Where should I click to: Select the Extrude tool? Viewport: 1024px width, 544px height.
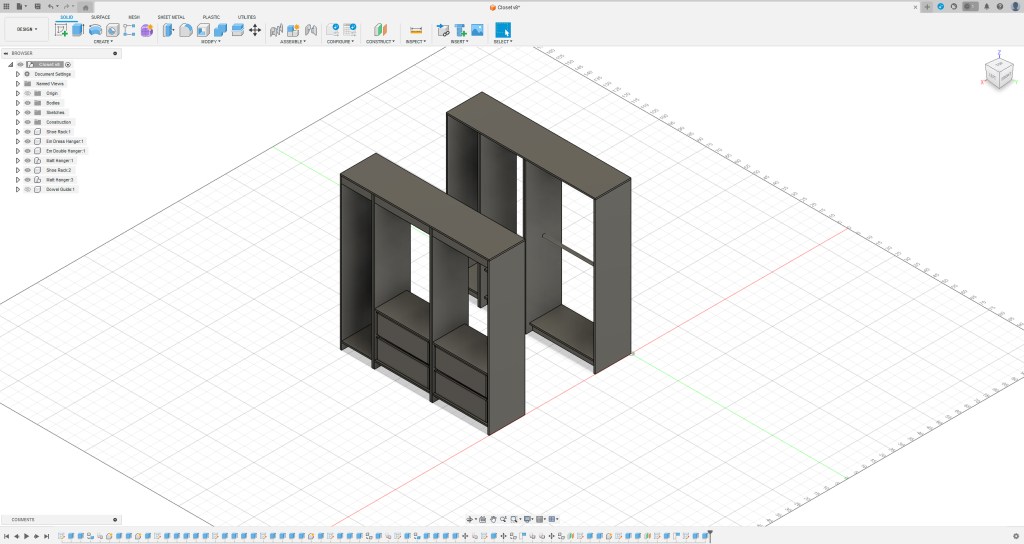click(78, 30)
